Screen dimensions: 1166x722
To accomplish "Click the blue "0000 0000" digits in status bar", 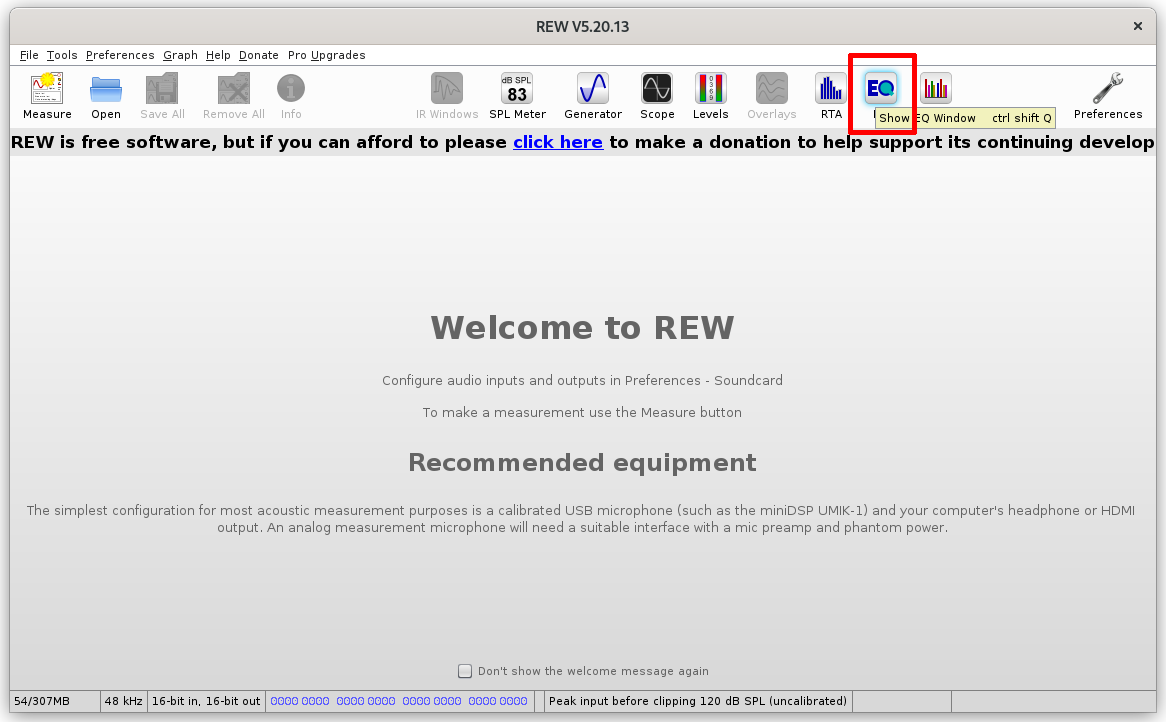I will click(399, 701).
